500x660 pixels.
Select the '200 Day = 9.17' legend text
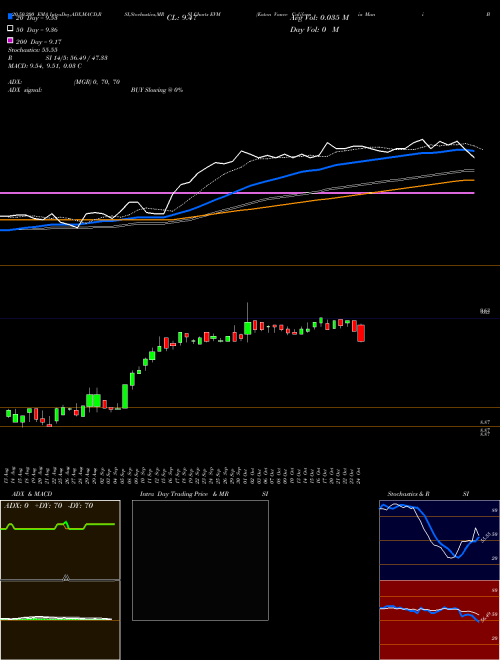point(39,42)
